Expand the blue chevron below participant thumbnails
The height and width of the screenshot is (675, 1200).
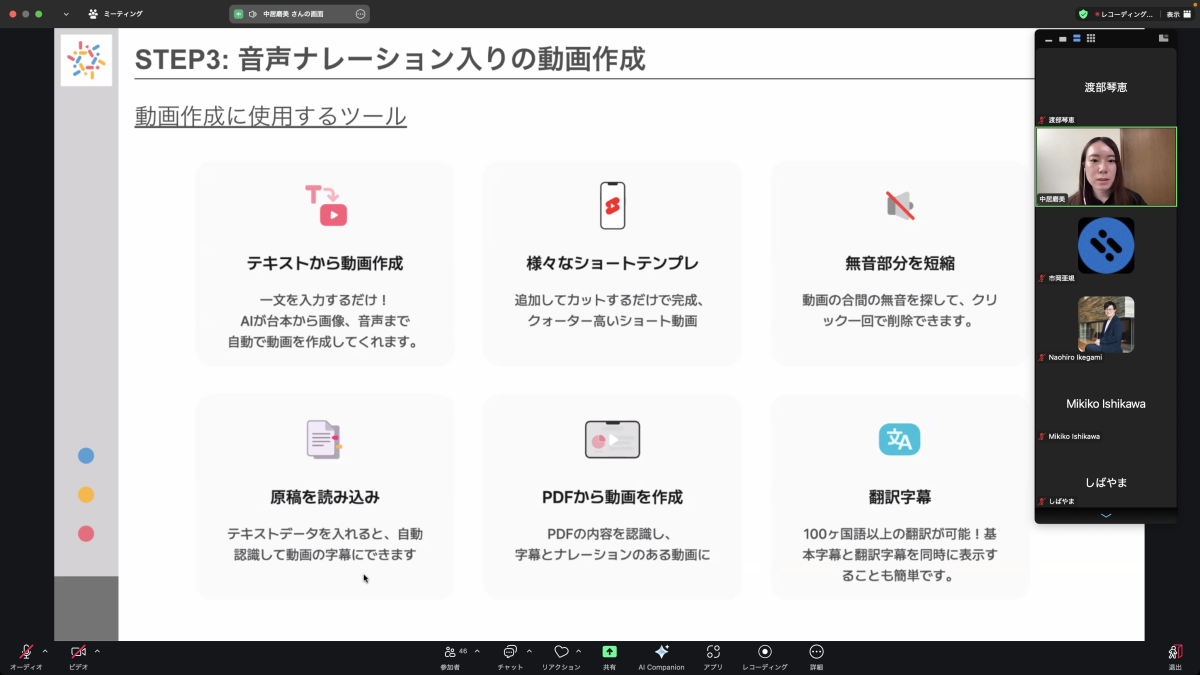click(x=1105, y=515)
